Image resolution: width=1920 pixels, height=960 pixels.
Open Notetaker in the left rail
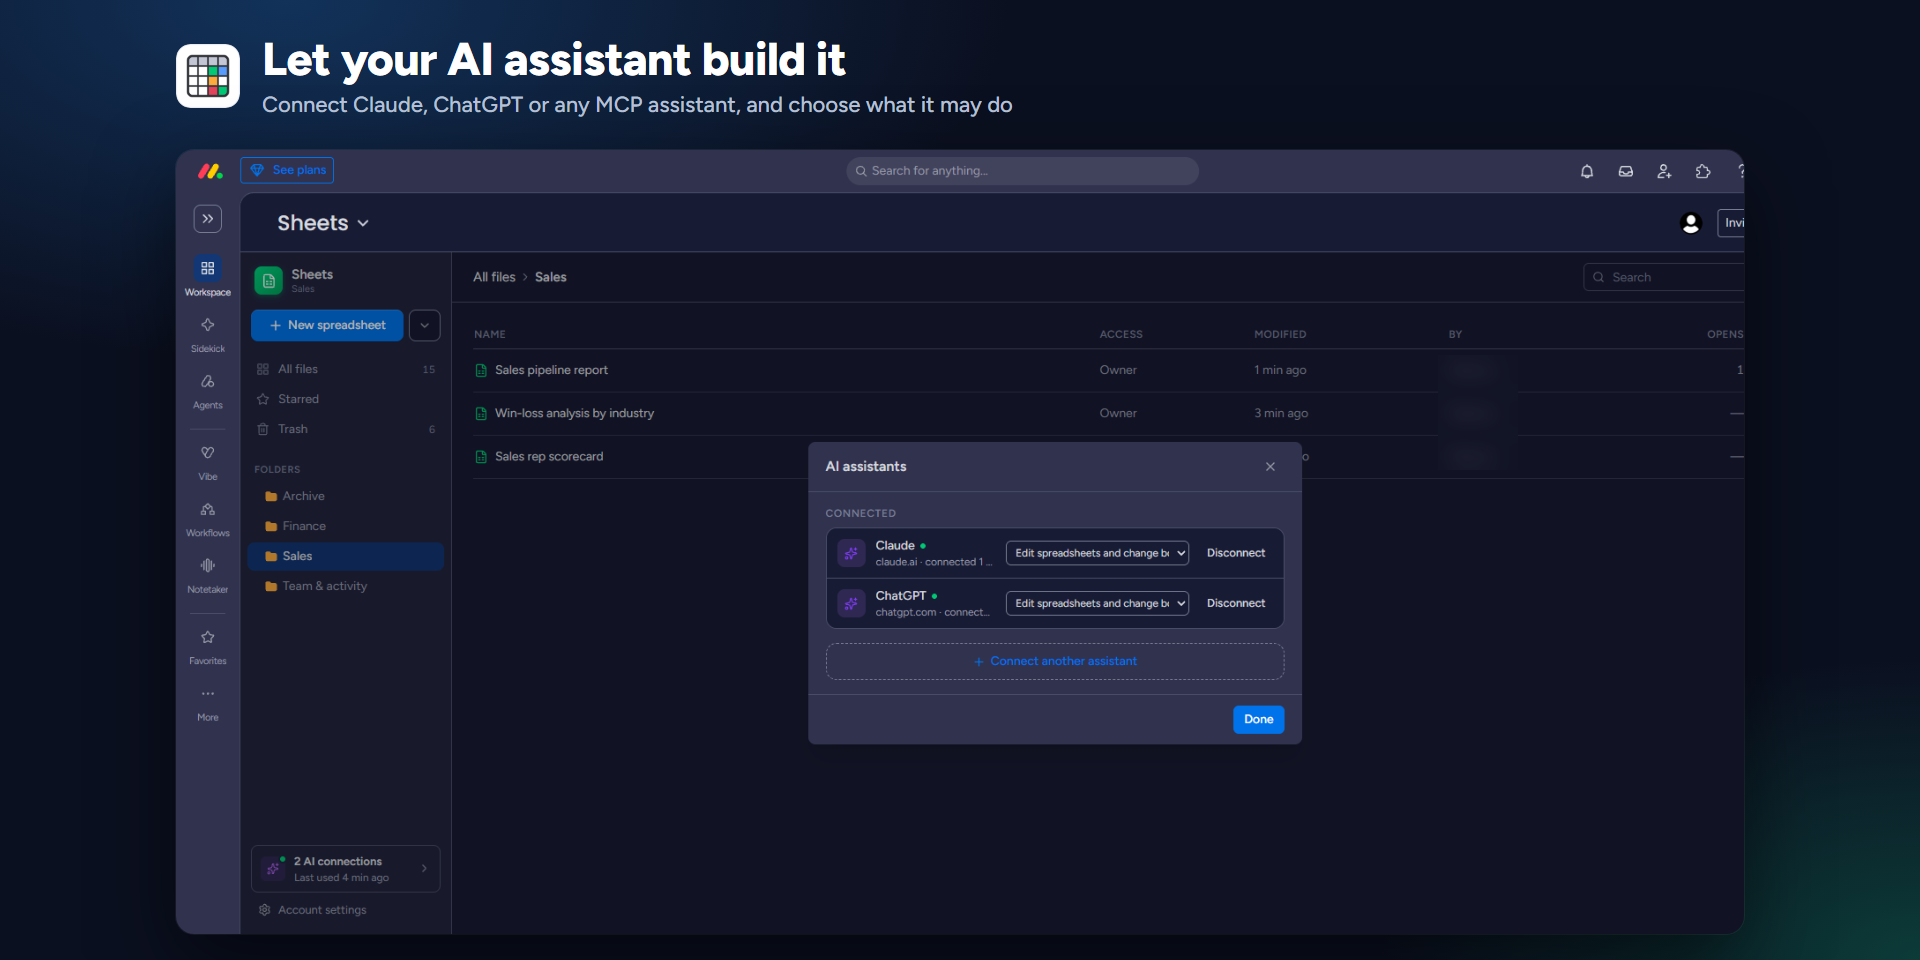pyautogui.click(x=208, y=575)
